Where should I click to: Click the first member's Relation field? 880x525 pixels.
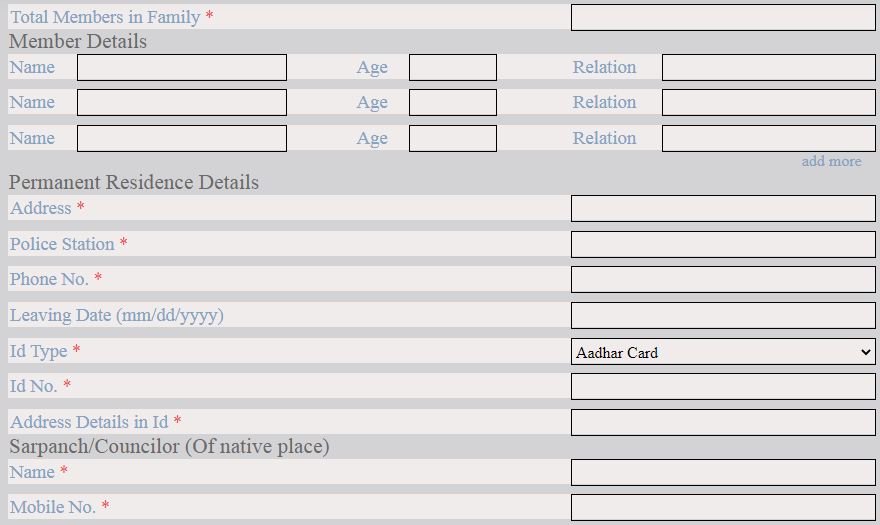[768, 67]
